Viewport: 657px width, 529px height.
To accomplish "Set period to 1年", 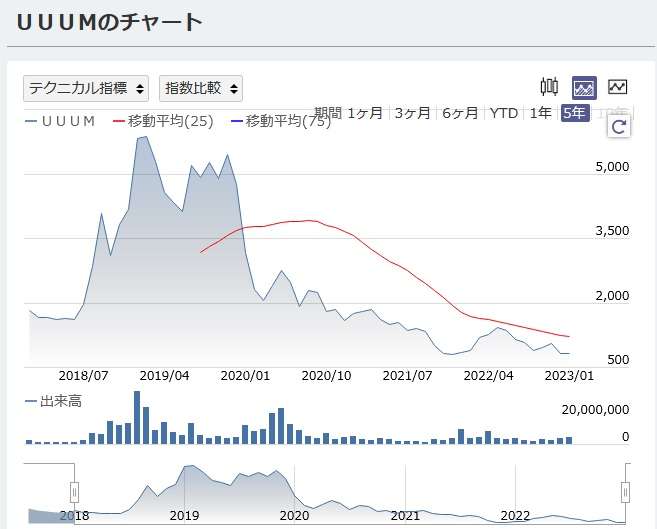I will (541, 113).
